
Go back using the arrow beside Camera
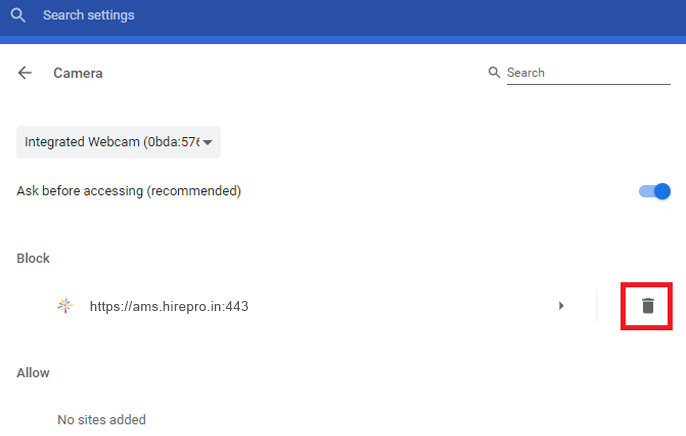click(x=25, y=73)
